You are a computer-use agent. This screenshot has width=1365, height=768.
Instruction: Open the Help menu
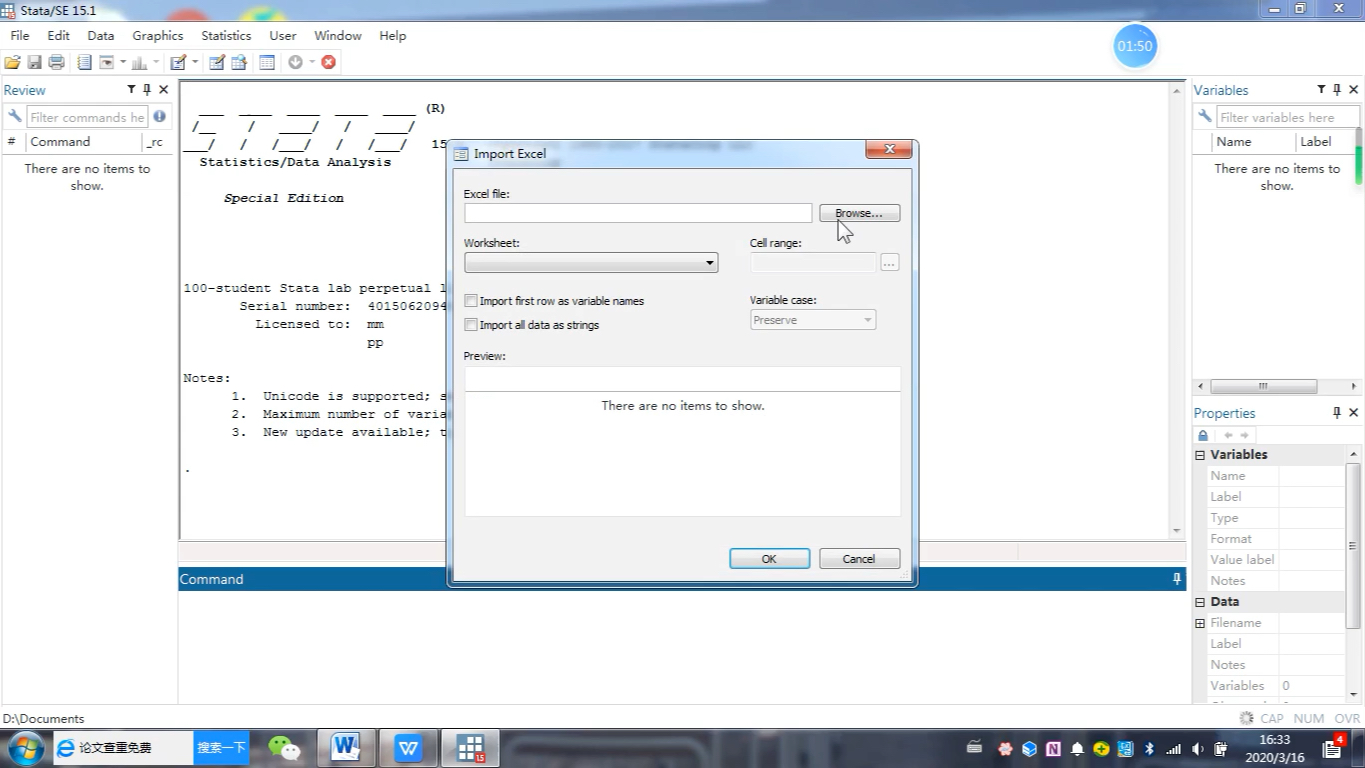[393, 35]
